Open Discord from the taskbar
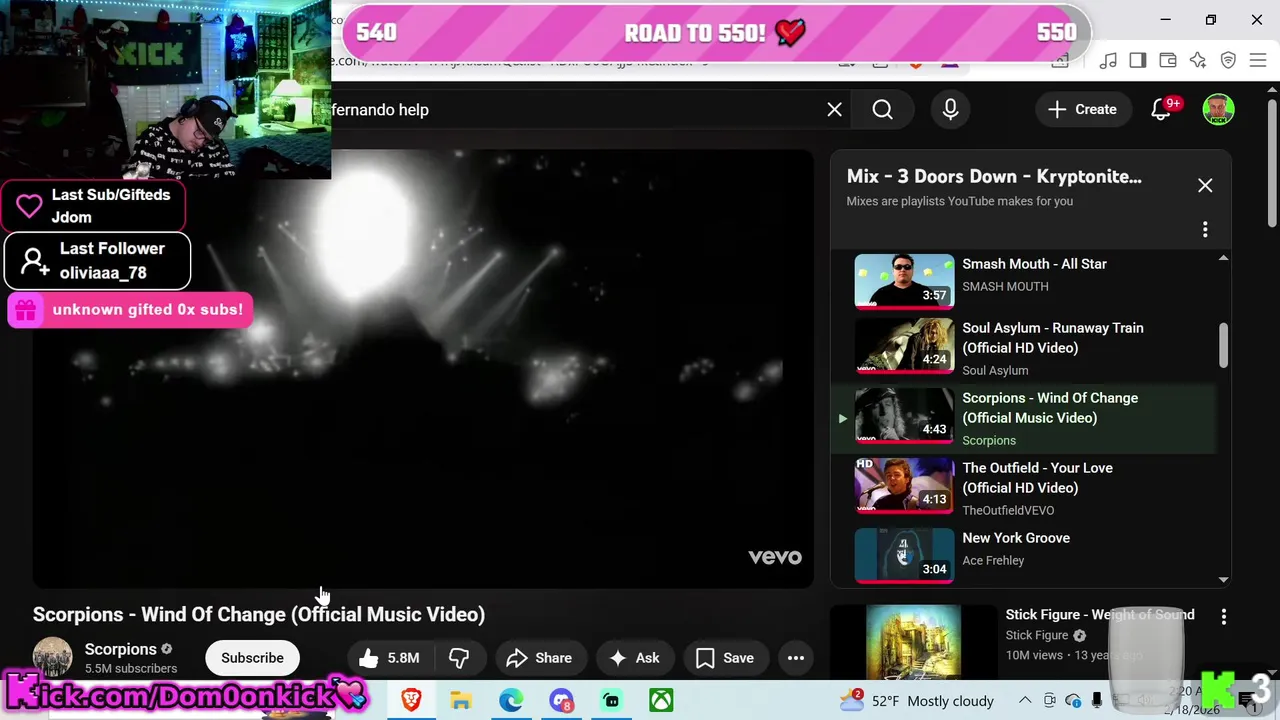This screenshot has height=720, width=1280. (561, 700)
